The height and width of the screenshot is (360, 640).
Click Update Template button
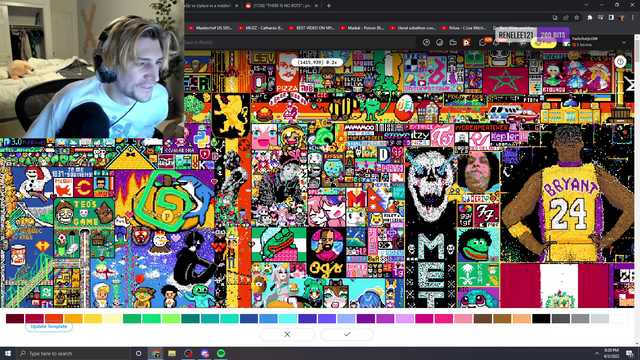pos(49,327)
